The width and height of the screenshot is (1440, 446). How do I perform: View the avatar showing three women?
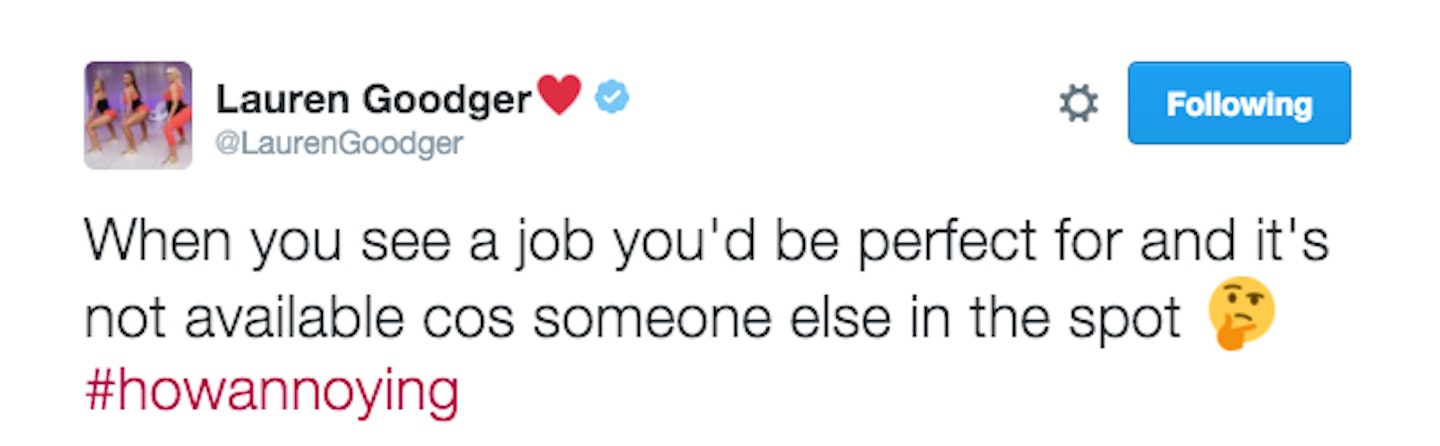[x=138, y=115]
